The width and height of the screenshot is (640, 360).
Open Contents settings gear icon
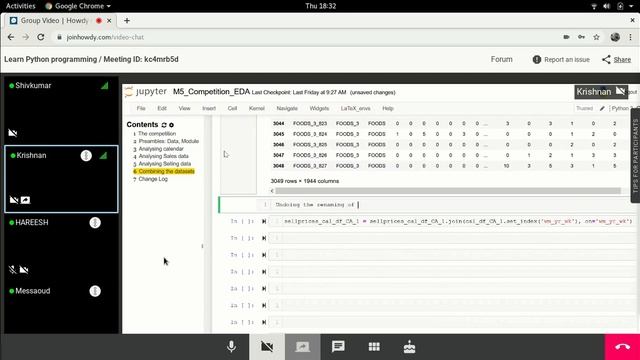(x=171, y=125)
